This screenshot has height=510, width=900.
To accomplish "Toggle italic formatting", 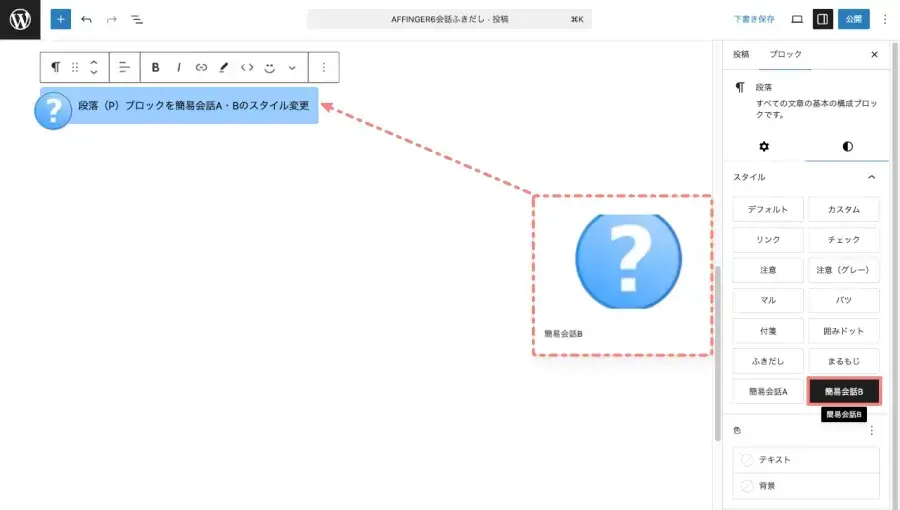I will click(x=179, y=67).
